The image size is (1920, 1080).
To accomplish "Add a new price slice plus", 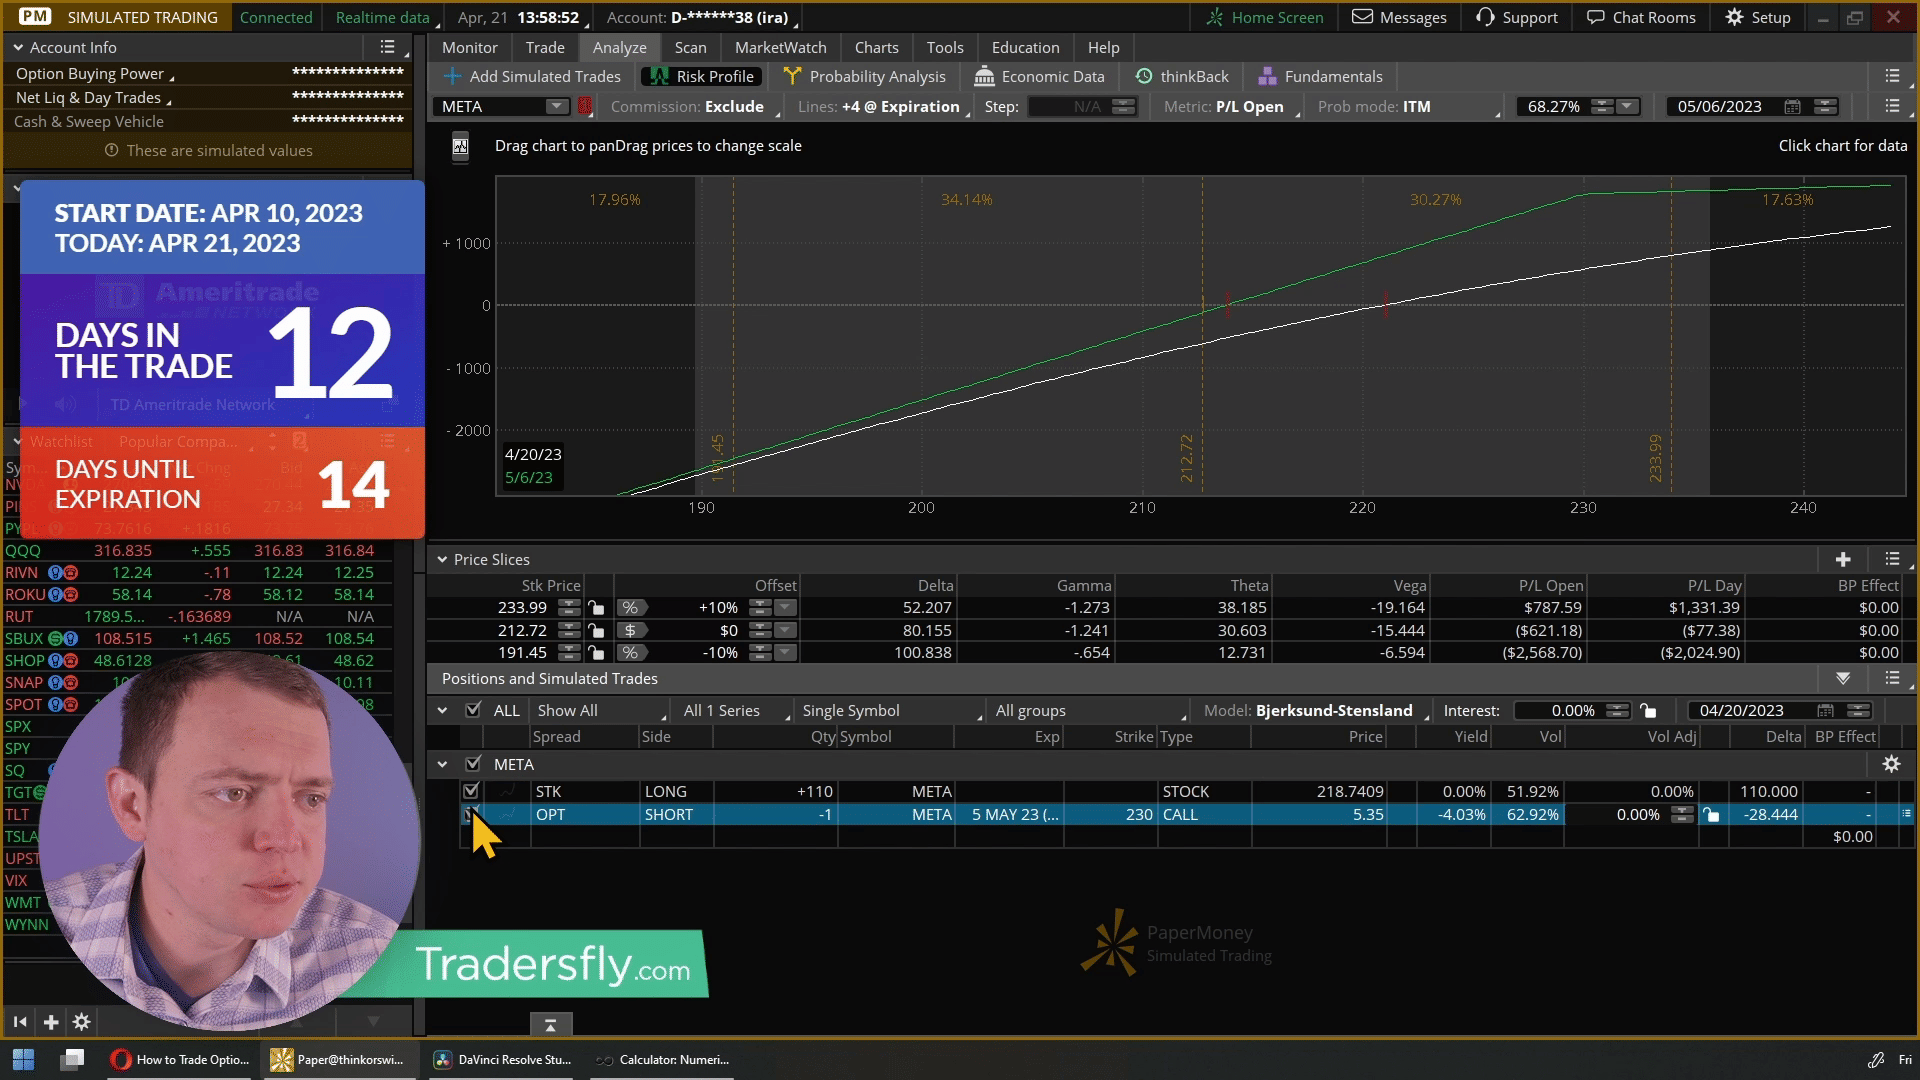I will point(1843,559).
